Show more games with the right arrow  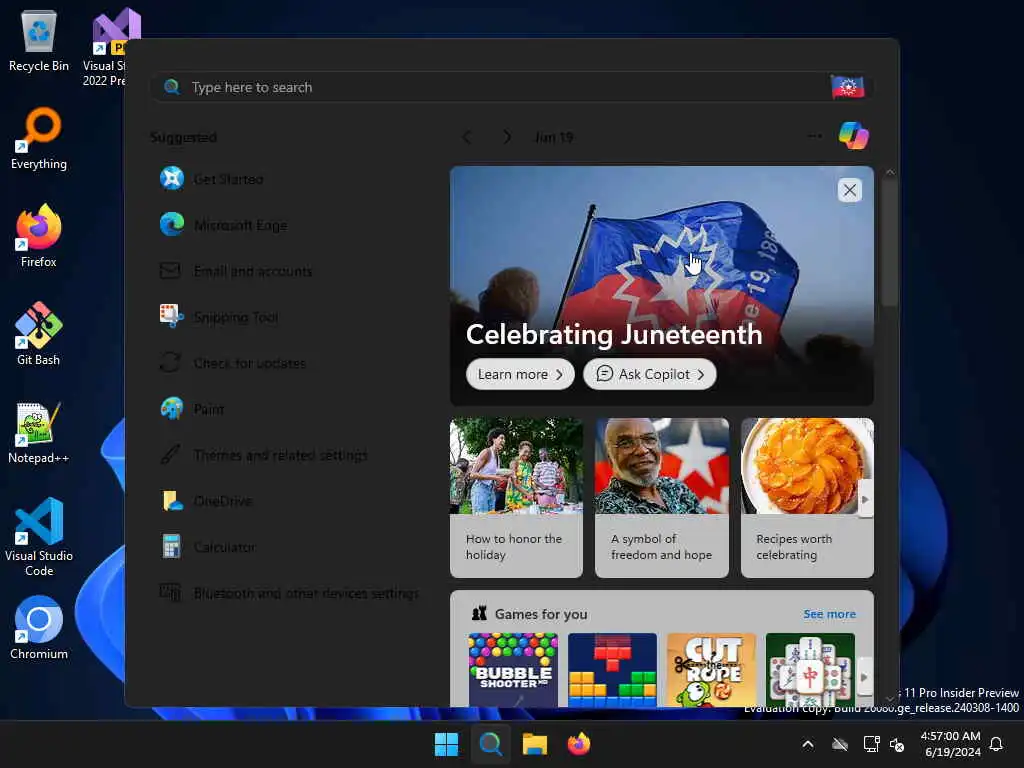[864, 677]
